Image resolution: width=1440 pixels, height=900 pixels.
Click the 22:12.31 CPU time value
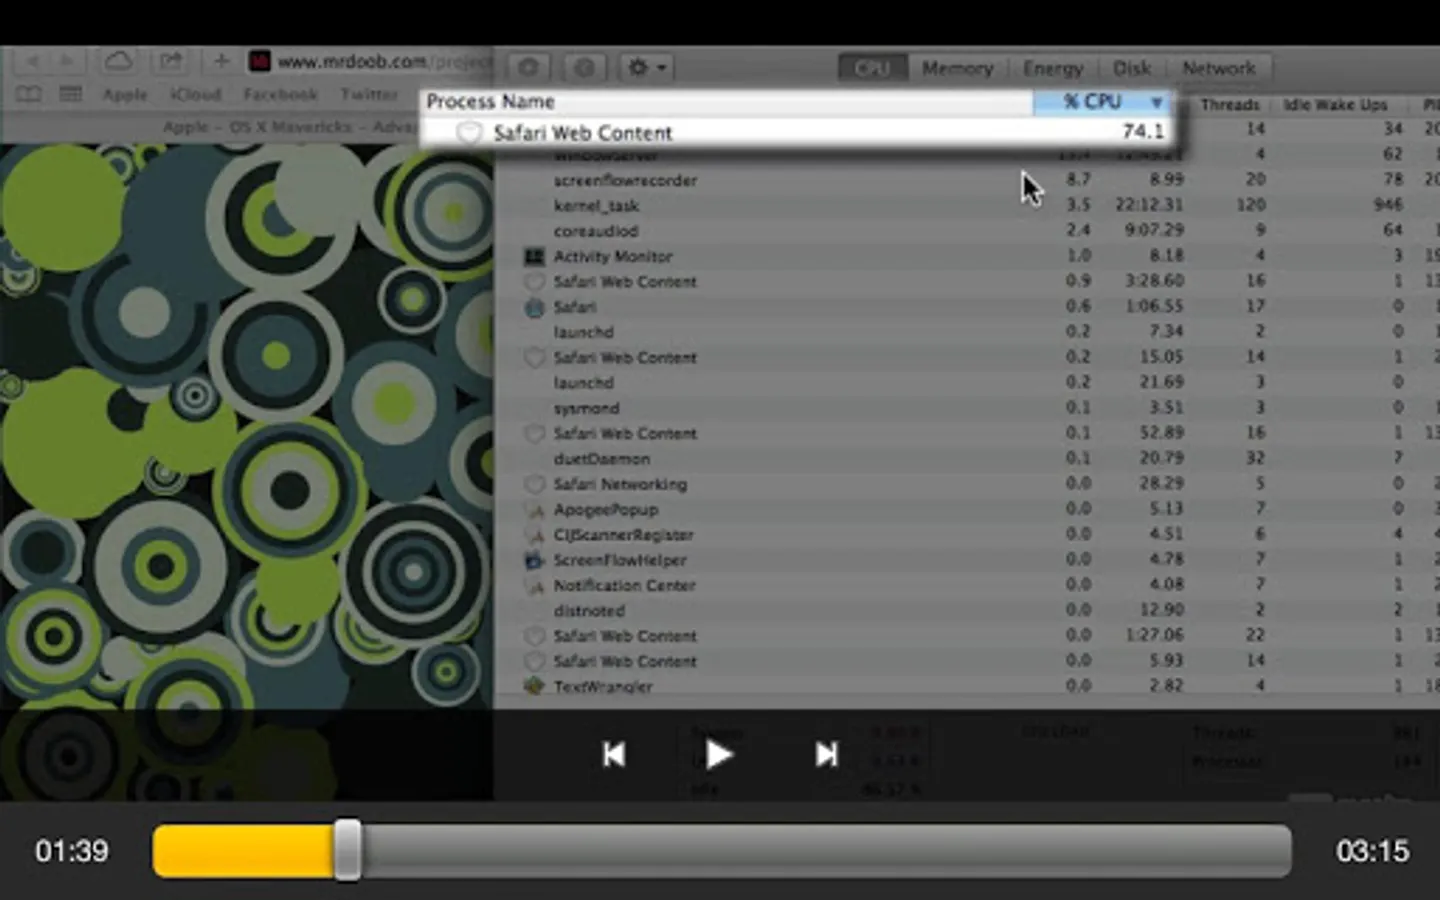click(x=1149, y=204)
